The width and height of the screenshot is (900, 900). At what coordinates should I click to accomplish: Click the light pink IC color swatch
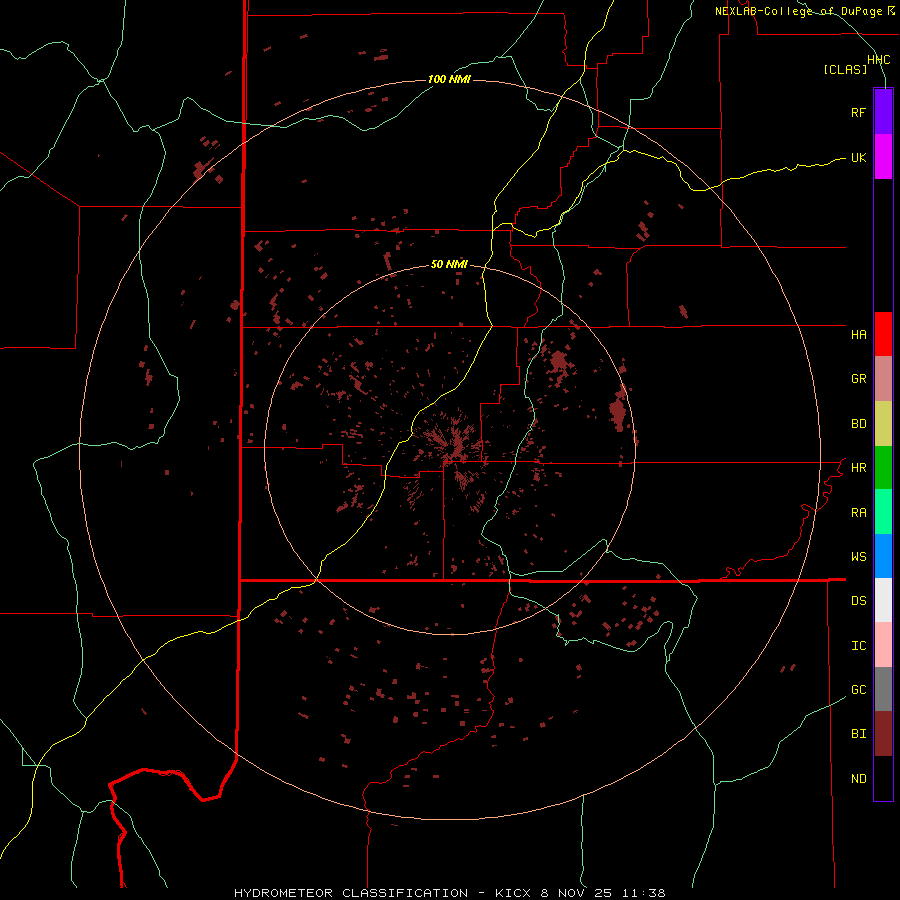click(x=883, y=645)
